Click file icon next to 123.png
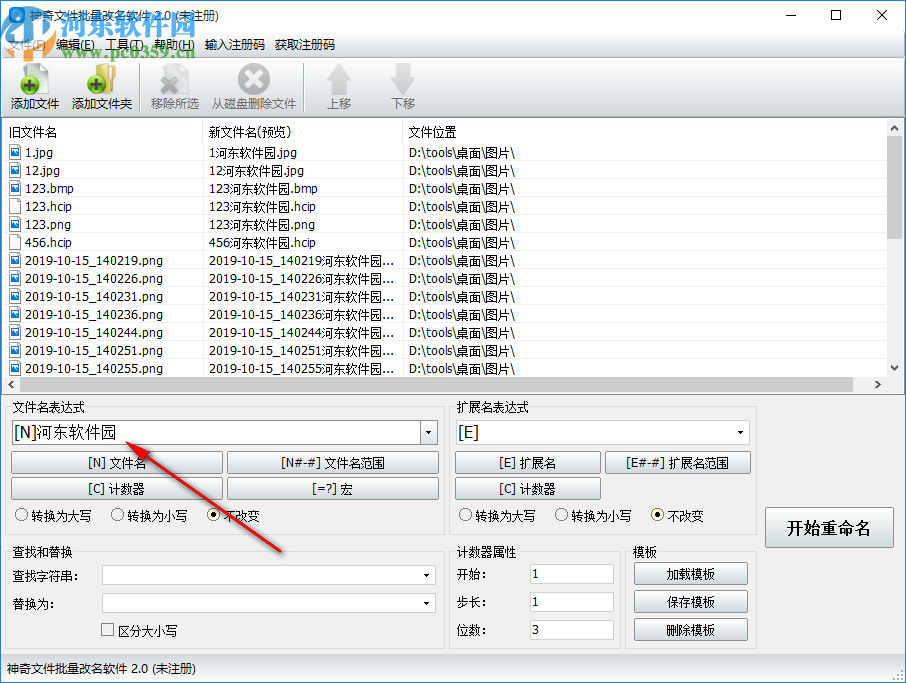This screenshot has width=906, height=683. [15, 224]
